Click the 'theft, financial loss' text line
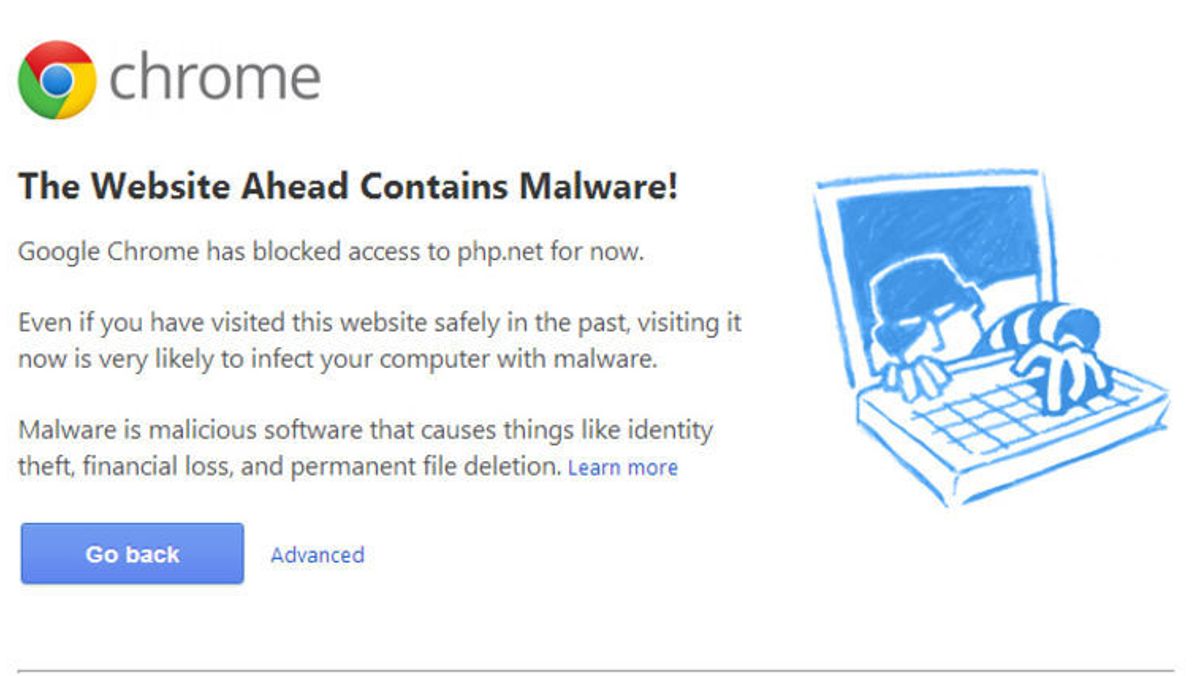This screenshot has width=1200, height=676. pos(289,466)
